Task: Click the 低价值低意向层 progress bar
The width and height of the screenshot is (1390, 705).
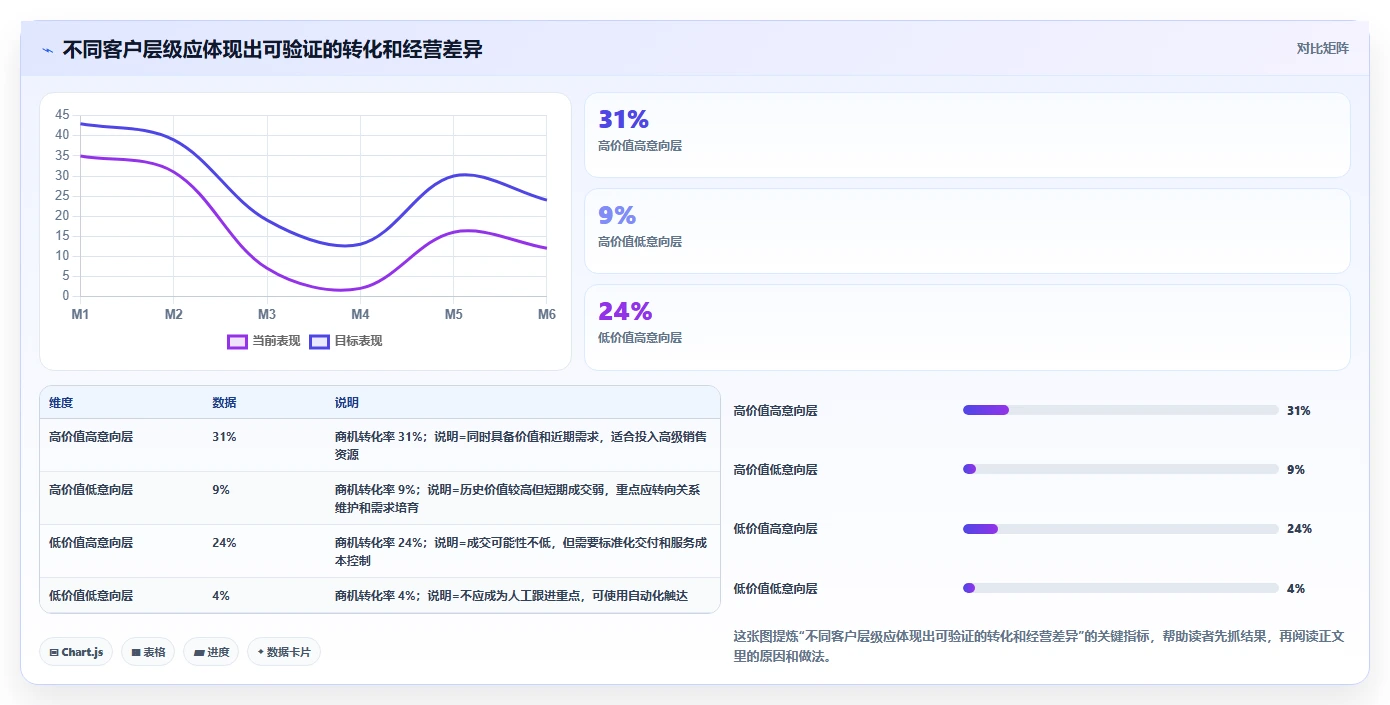Action: (x=1120, y=588)
